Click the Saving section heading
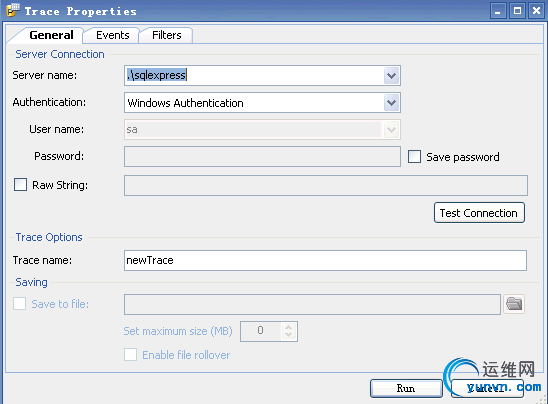 [31, 282]
